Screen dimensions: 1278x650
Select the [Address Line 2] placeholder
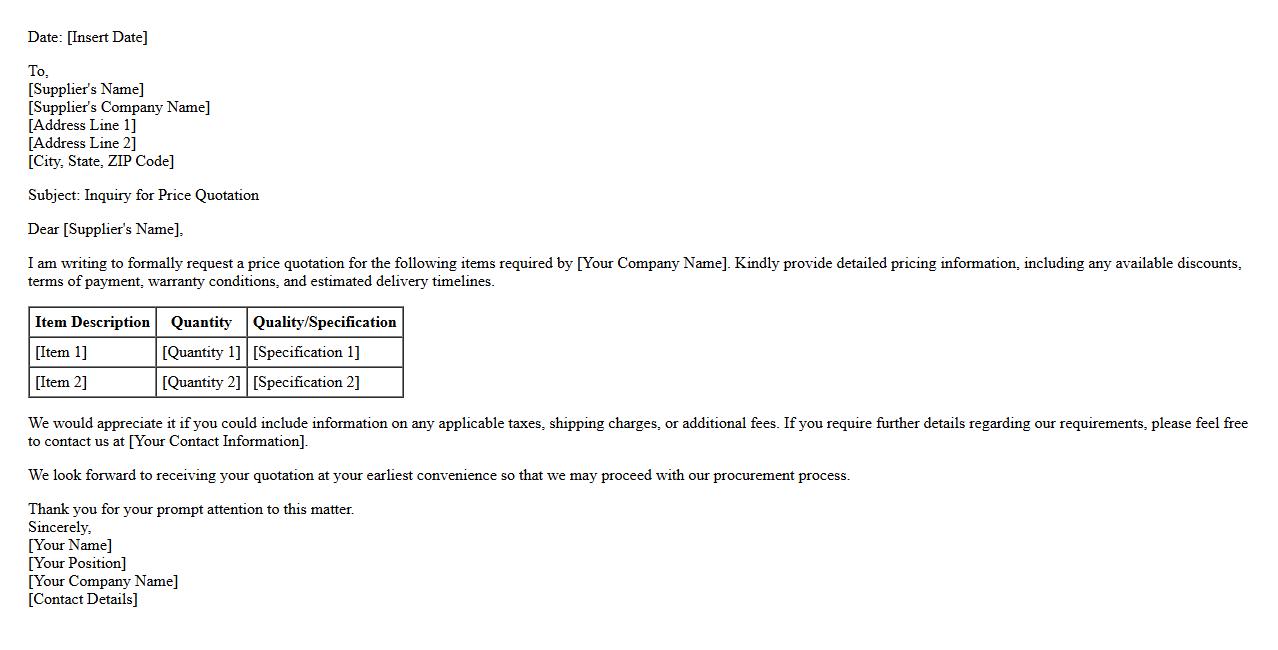82,143
